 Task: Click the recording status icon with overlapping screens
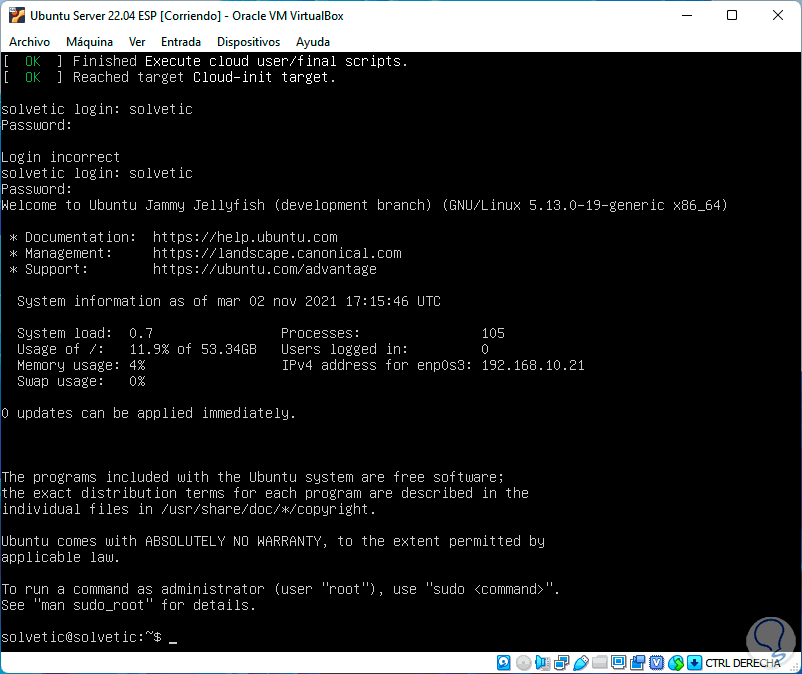(638, 663)
